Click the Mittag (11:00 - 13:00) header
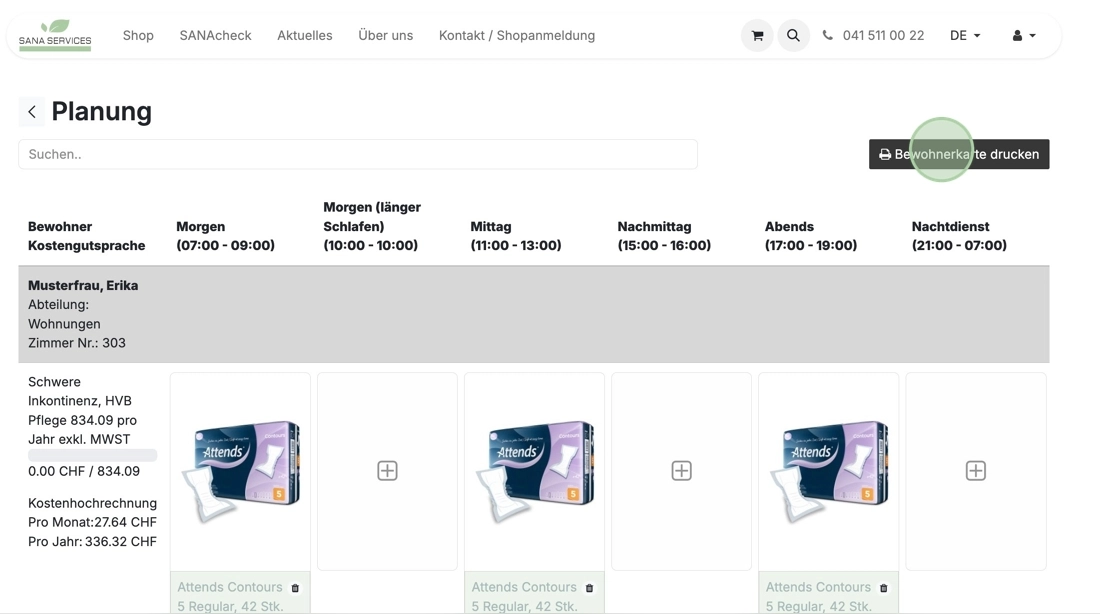The height and width of the screenshot is (614, 1100). [x=516, y=236]
